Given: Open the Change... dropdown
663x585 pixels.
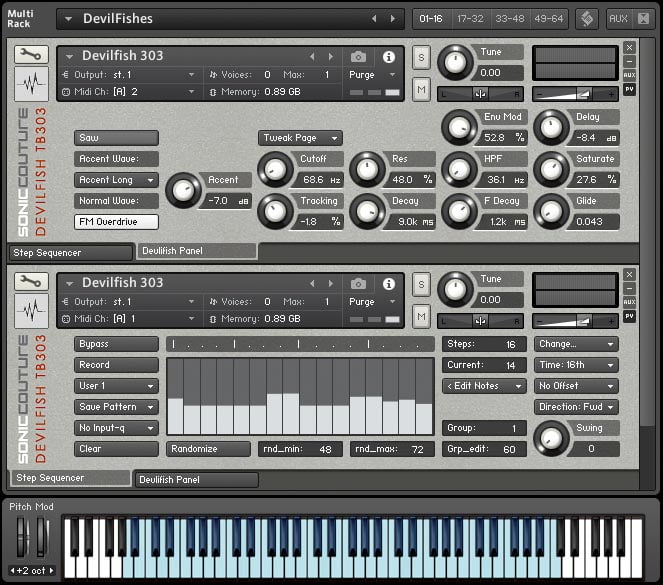Looking at the screenshot, I should tap(576, 344).
